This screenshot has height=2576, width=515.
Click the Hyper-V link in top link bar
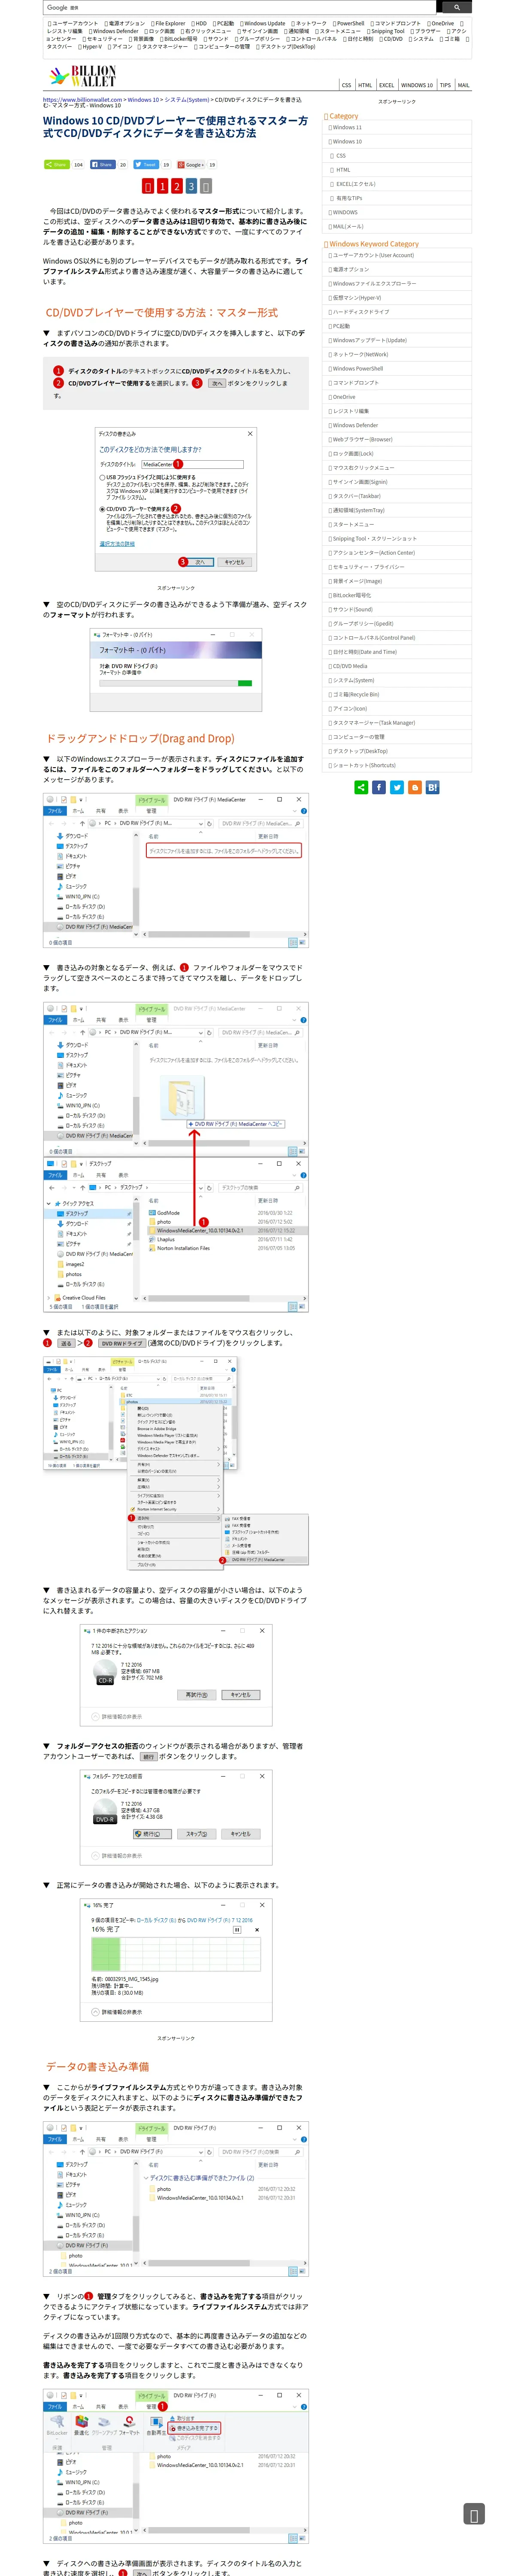coord(90,46)
